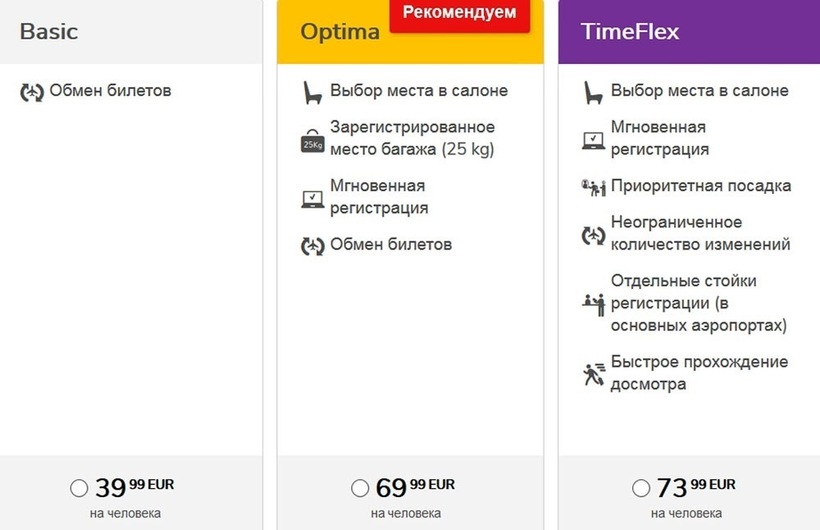The image size is (820, 530).
Task: Click the instant check-in laptop icon in TimeFlex
Action: pos(594,141)
